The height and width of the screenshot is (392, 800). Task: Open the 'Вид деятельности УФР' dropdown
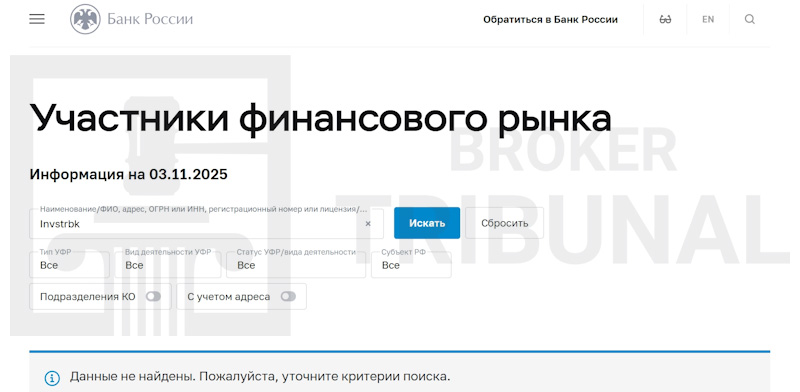168,264
